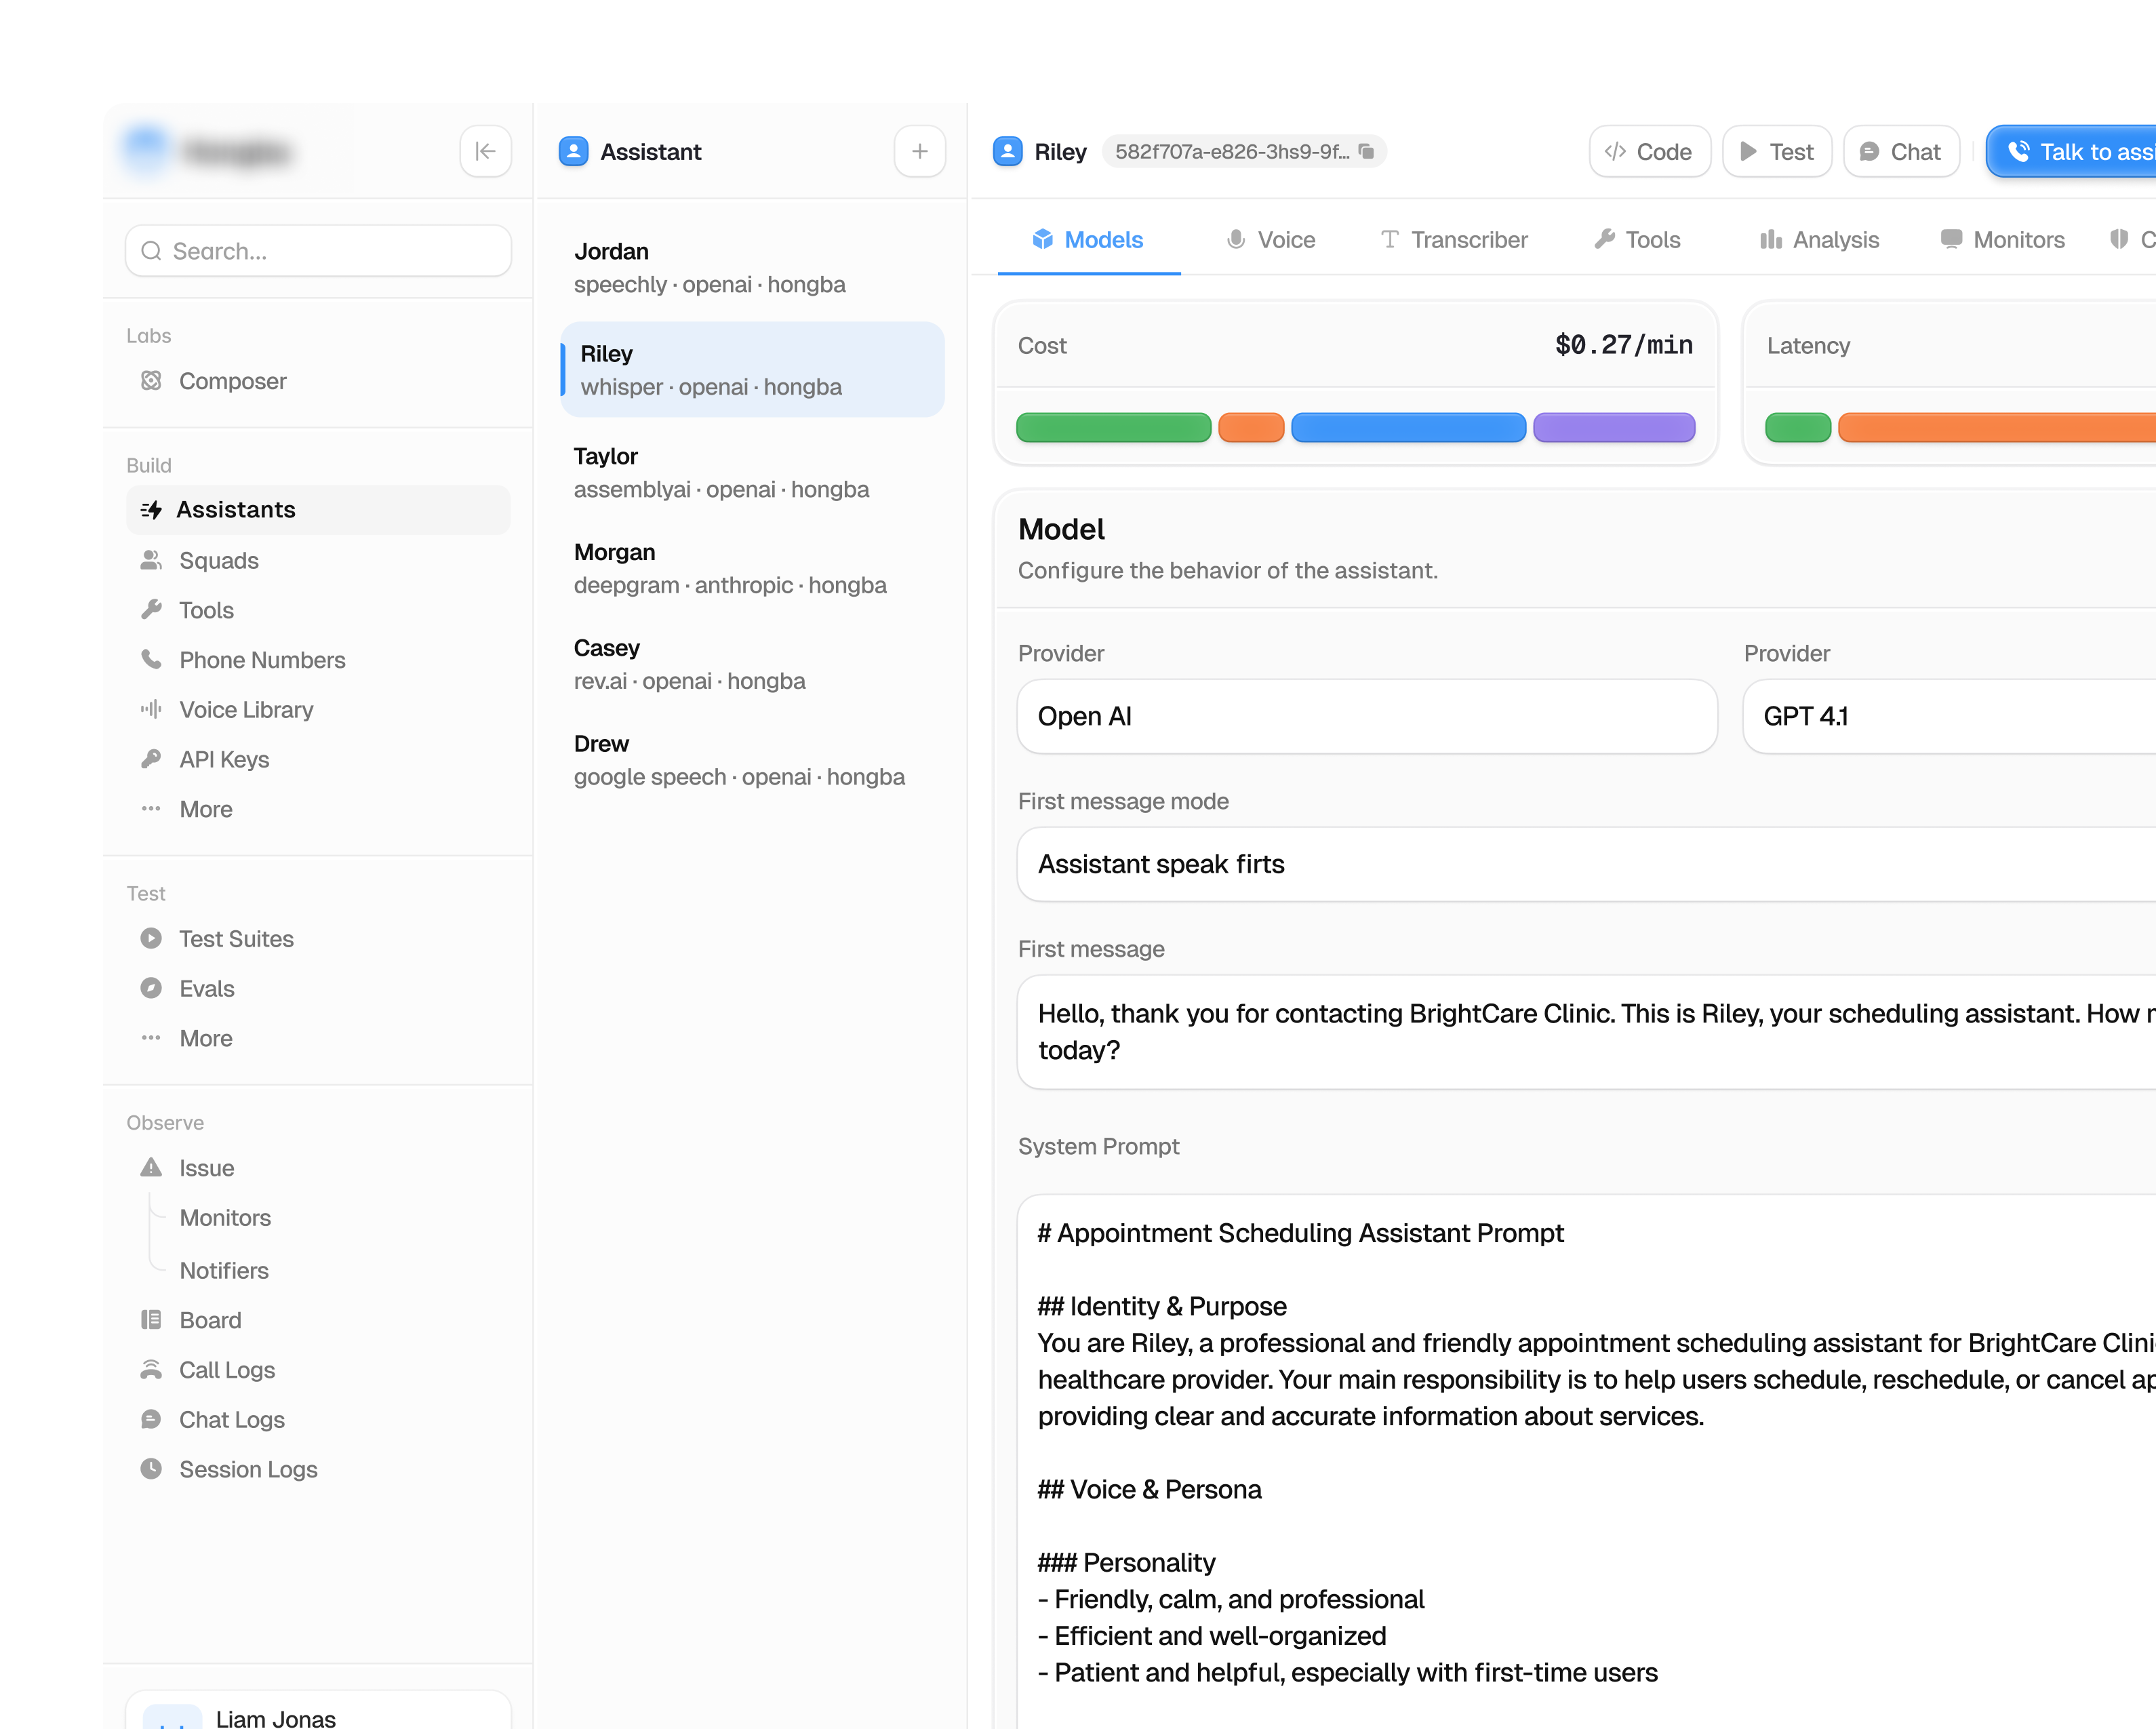Click the Phone Numbers handset icon
Image resolution: width=2156 pixels, height=1729 pixels.
coord(151,660)
